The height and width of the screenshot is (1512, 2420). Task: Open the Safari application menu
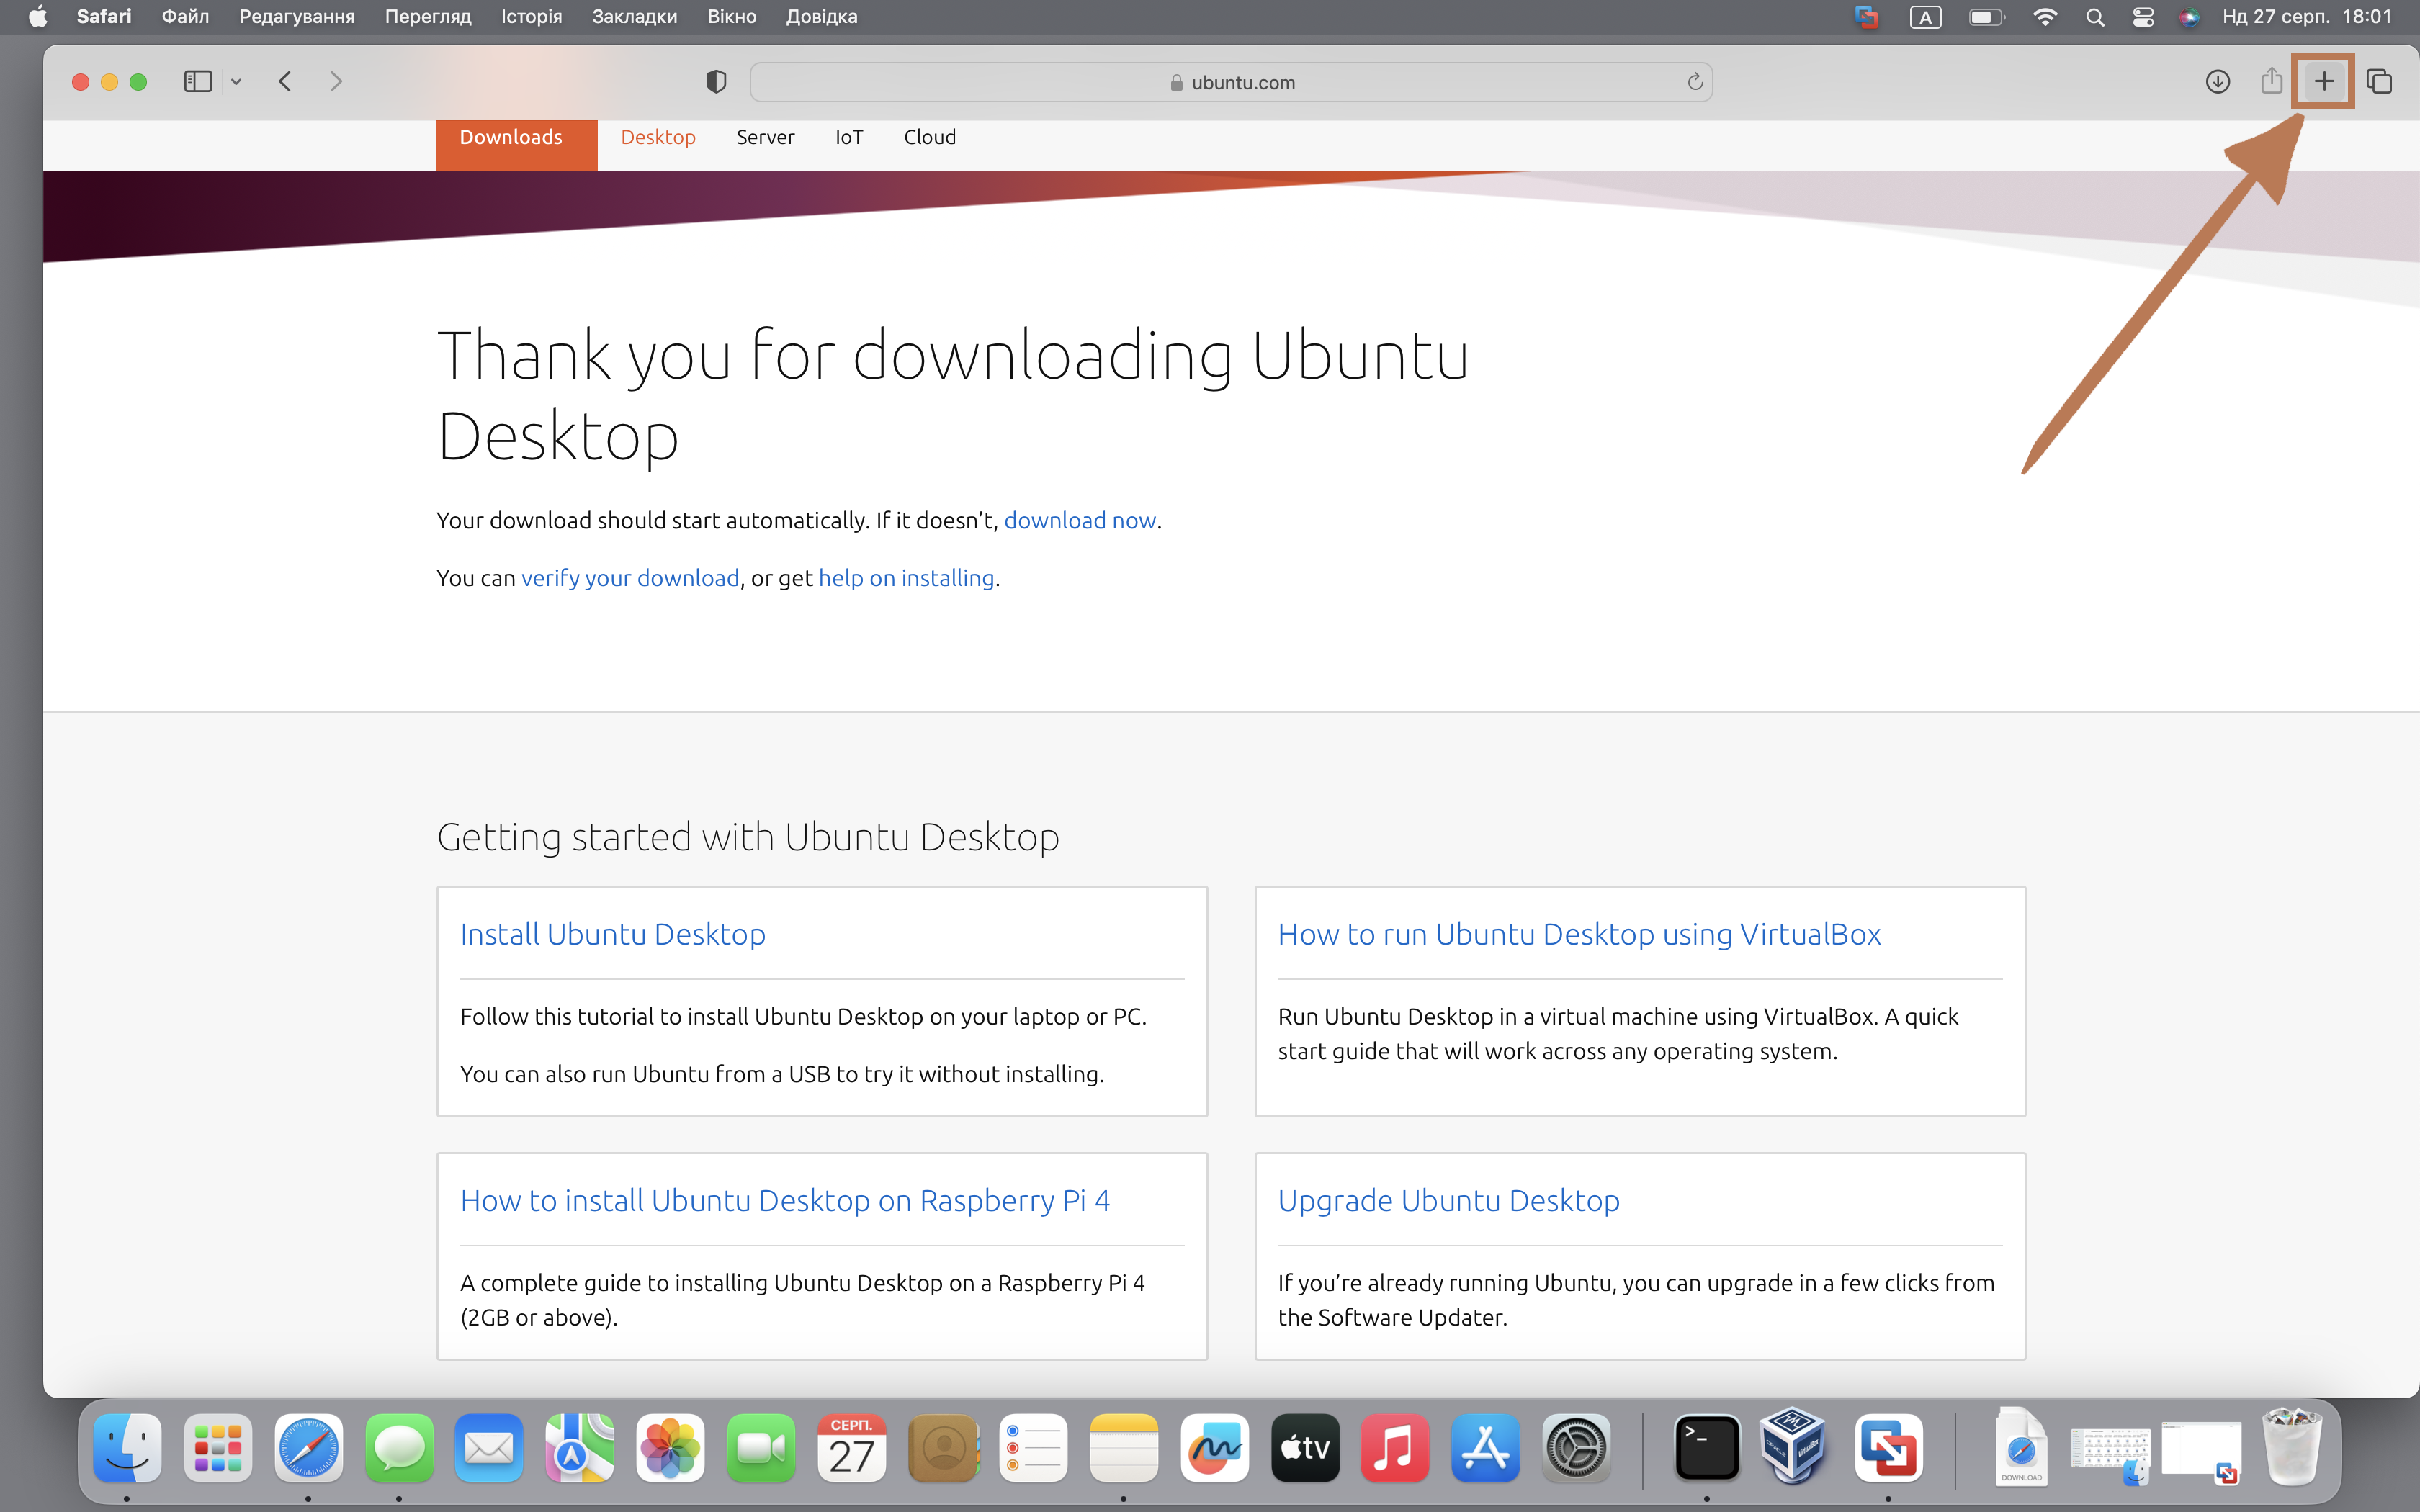click(104, 17)
